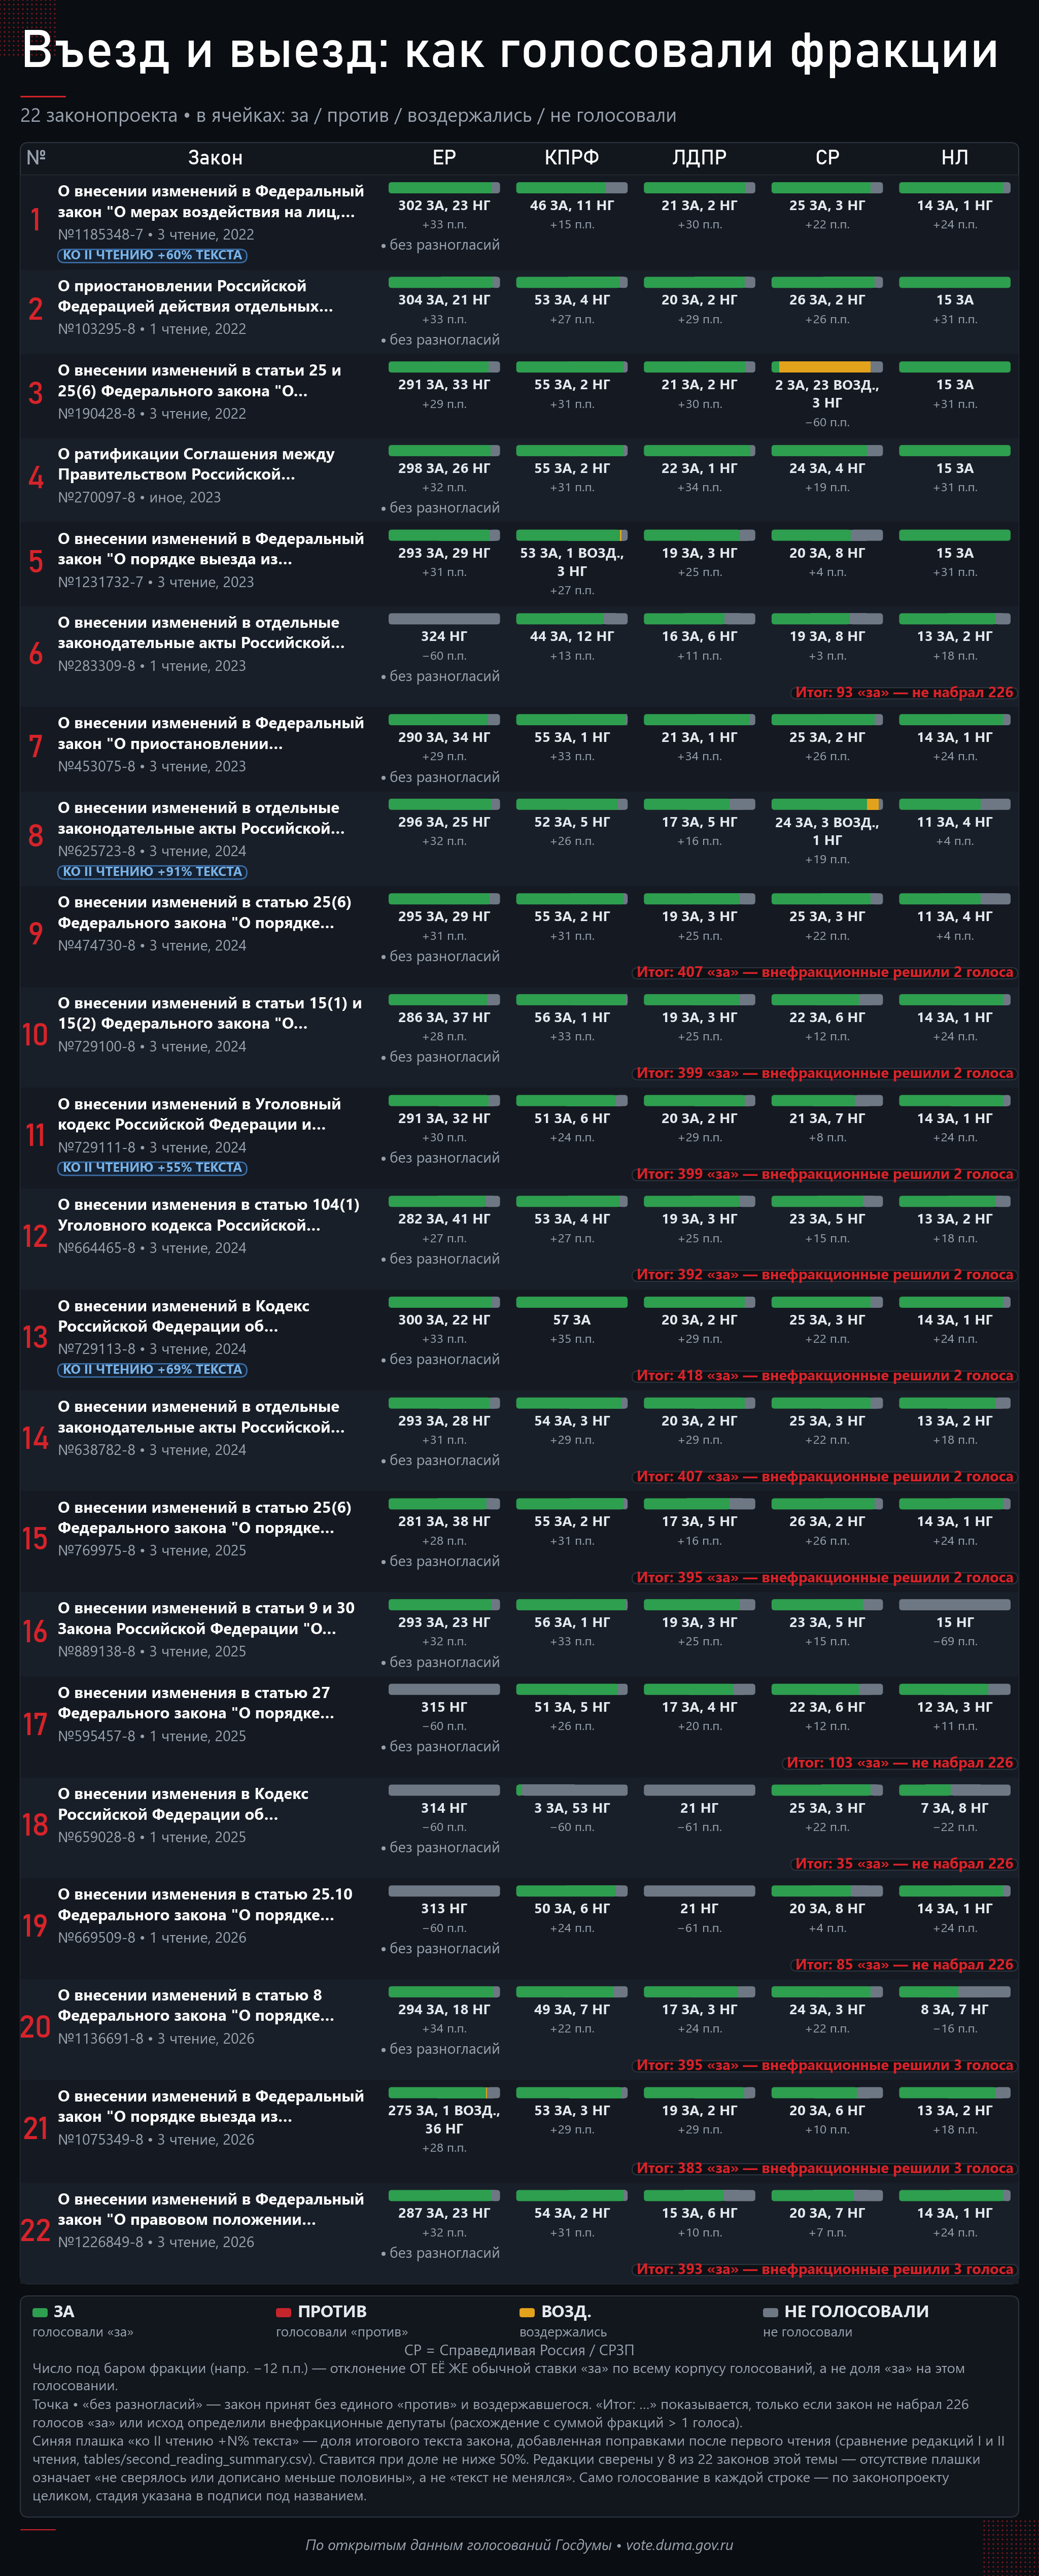Click the gray ЕР bar for law 6
The image size is (1039, 2576).
click(x=444, y=619)
